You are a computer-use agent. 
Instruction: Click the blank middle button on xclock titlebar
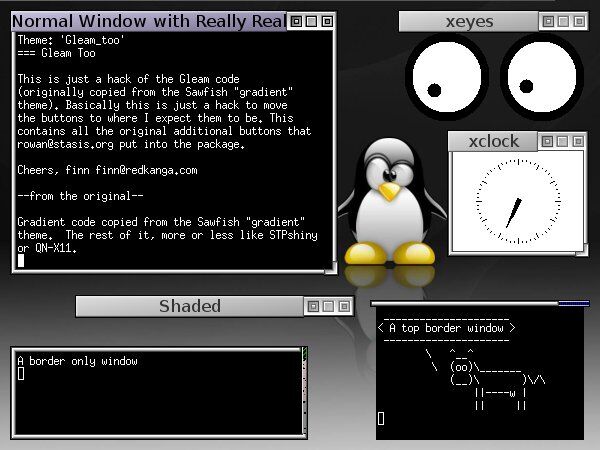[x=562, y=142]
